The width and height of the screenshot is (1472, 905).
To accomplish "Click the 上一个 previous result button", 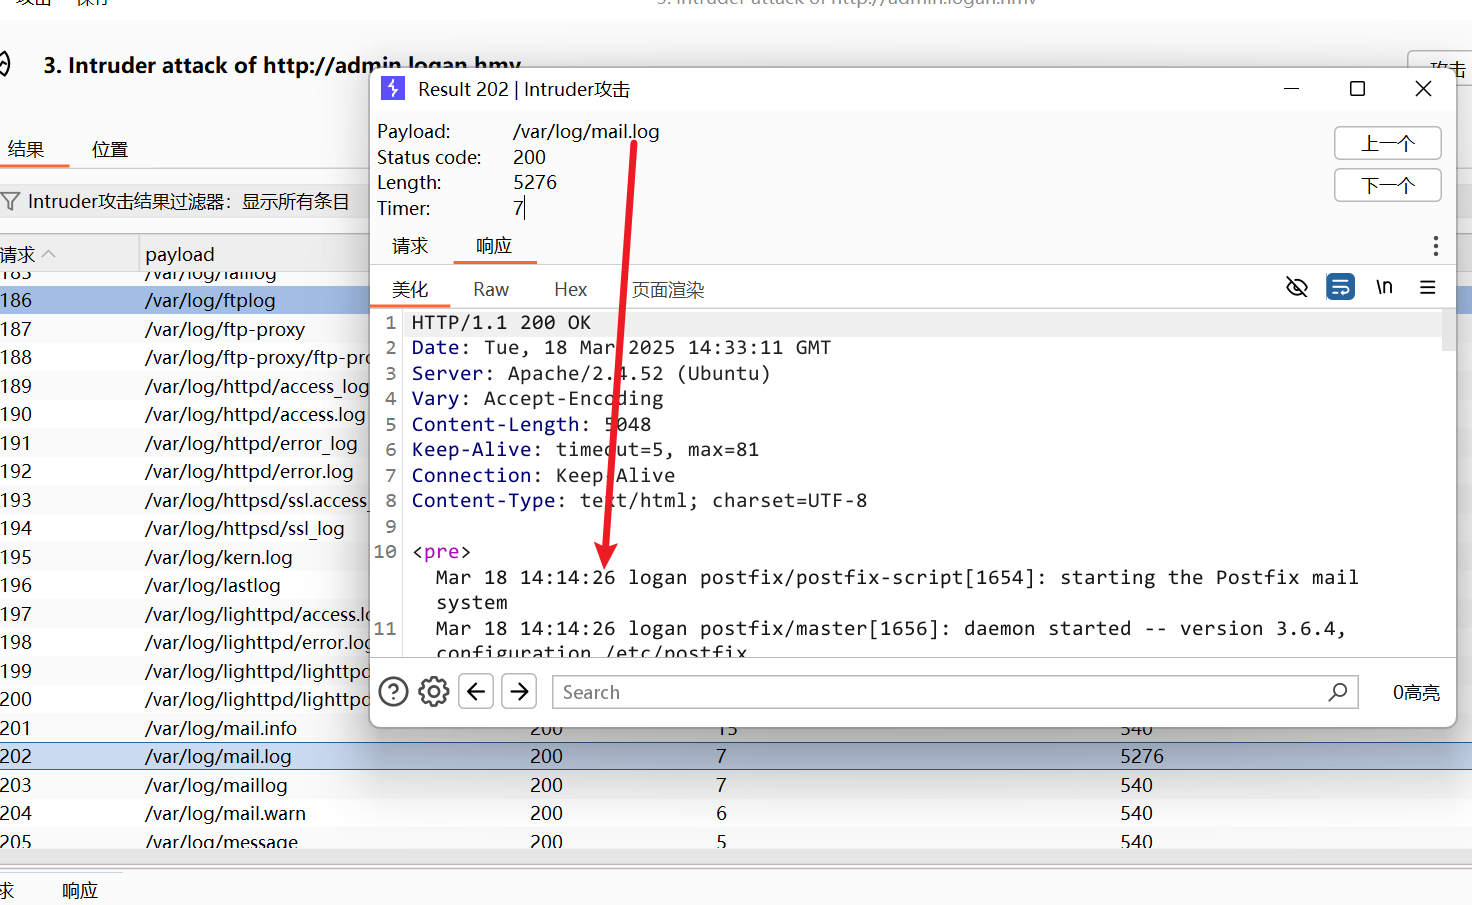I will pyautogui.click(x=1388, y=144).
